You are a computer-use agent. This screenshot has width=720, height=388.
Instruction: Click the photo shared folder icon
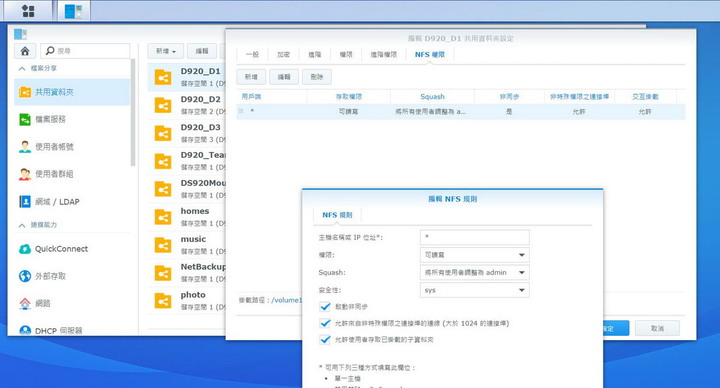point(163,301)
